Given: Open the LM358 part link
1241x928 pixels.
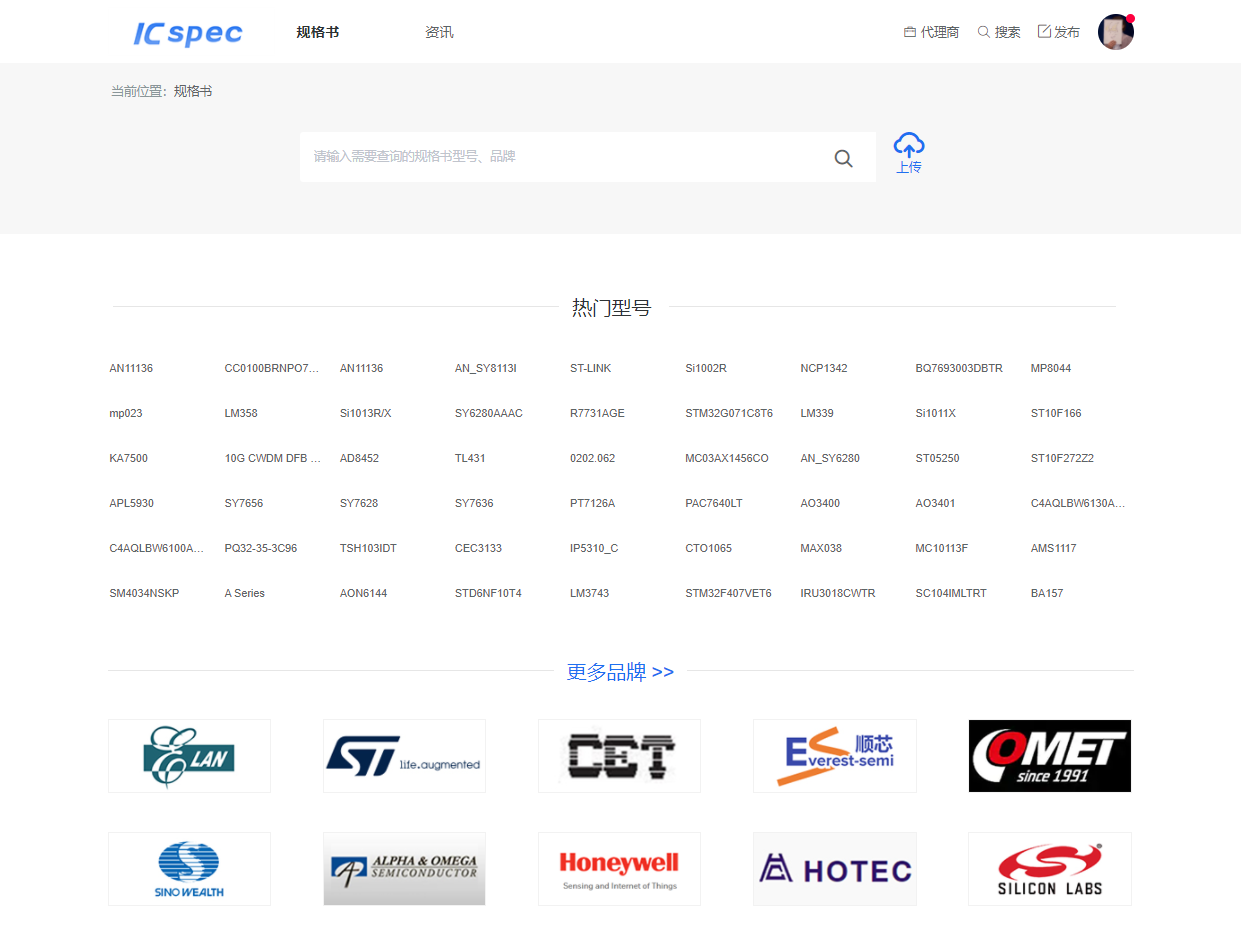Looking at the screenshot, I should 241,413.
